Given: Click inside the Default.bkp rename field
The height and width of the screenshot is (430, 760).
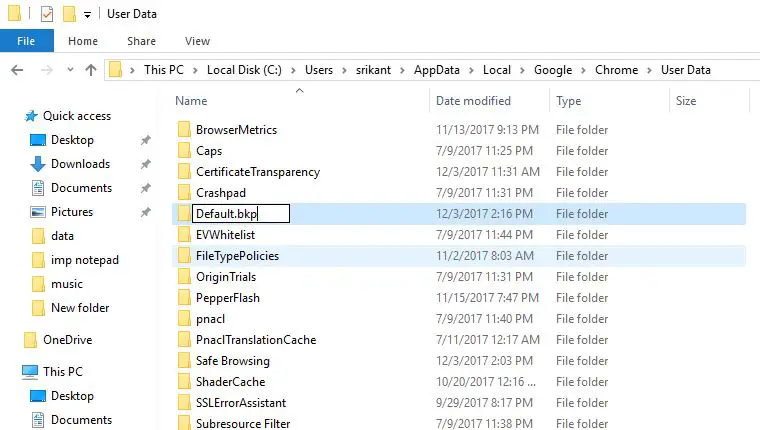Looking at the screenshot, I should 241,214.
